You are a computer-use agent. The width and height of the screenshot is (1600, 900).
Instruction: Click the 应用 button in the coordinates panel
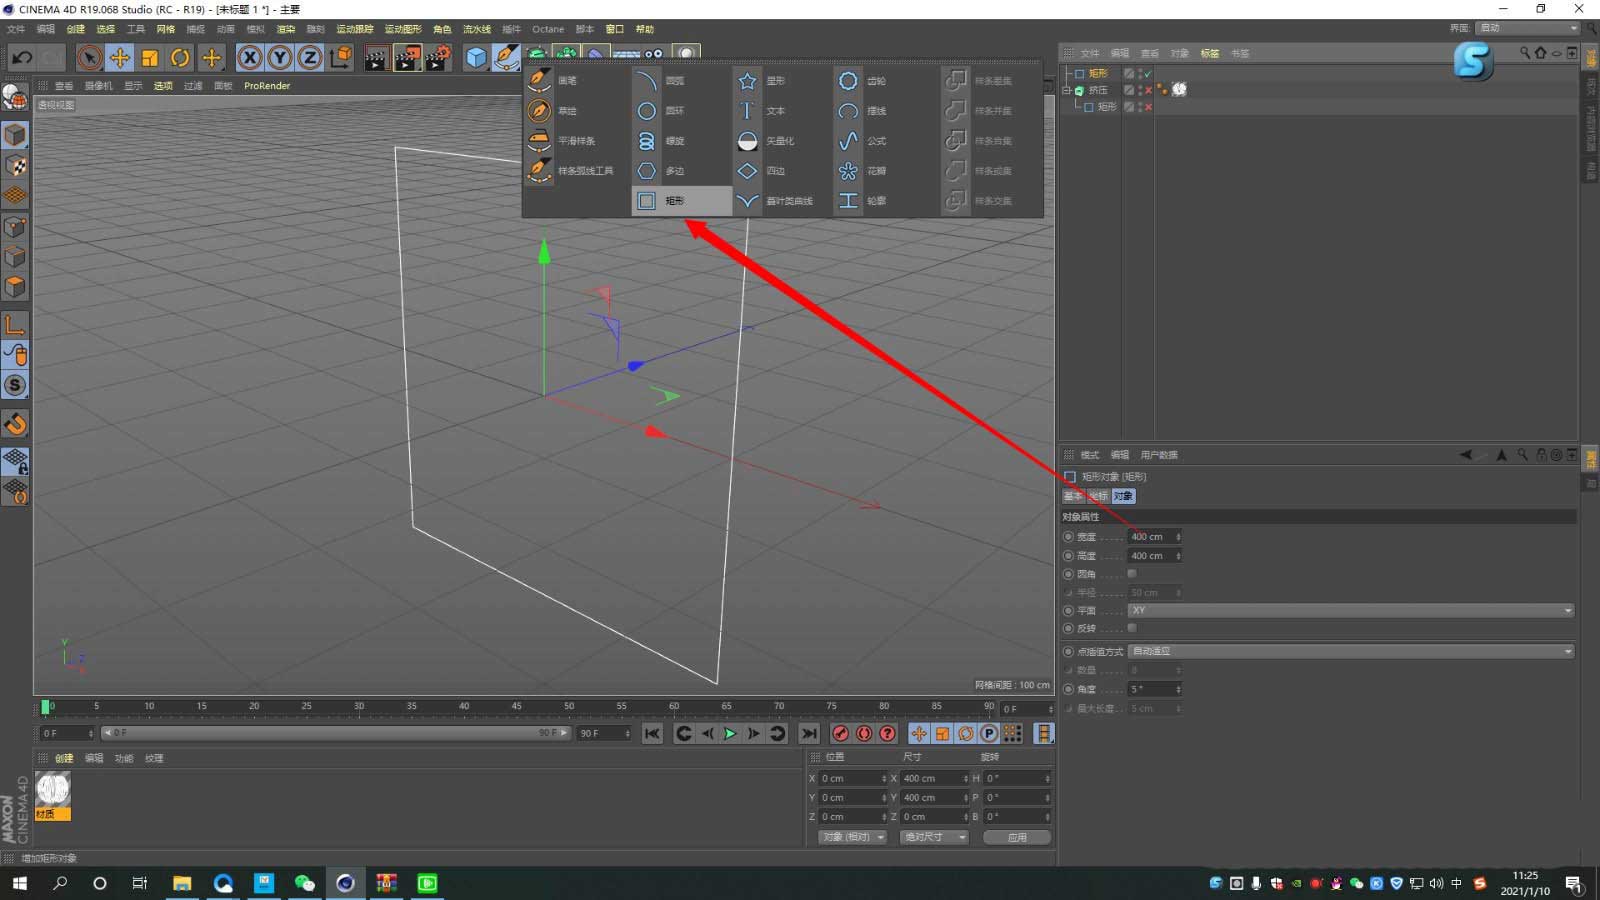1016,837
